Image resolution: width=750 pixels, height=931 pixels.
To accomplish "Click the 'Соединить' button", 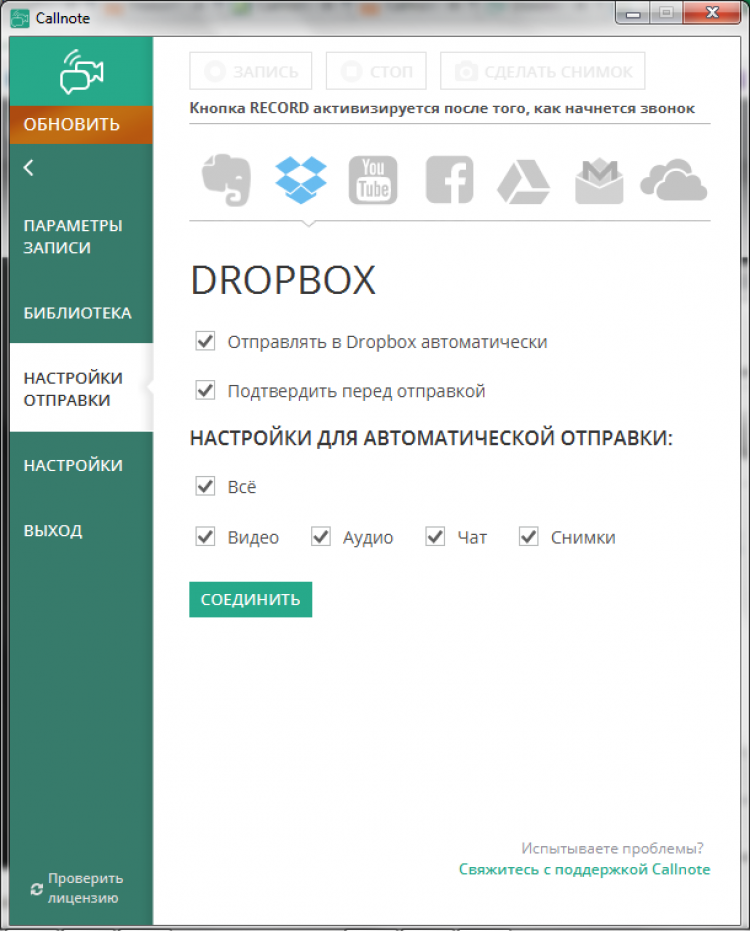I will [251, 600].
